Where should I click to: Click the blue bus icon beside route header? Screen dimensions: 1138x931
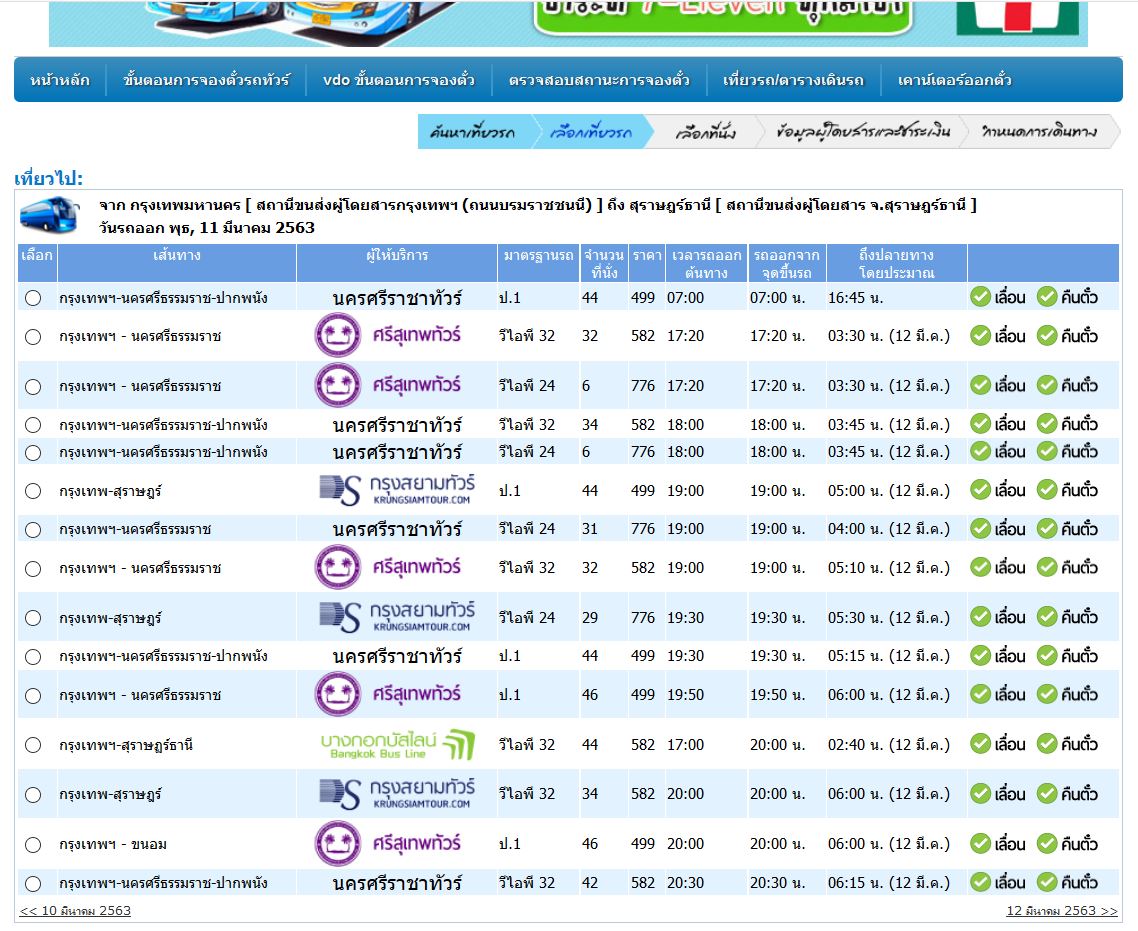(x=49, y=214)
